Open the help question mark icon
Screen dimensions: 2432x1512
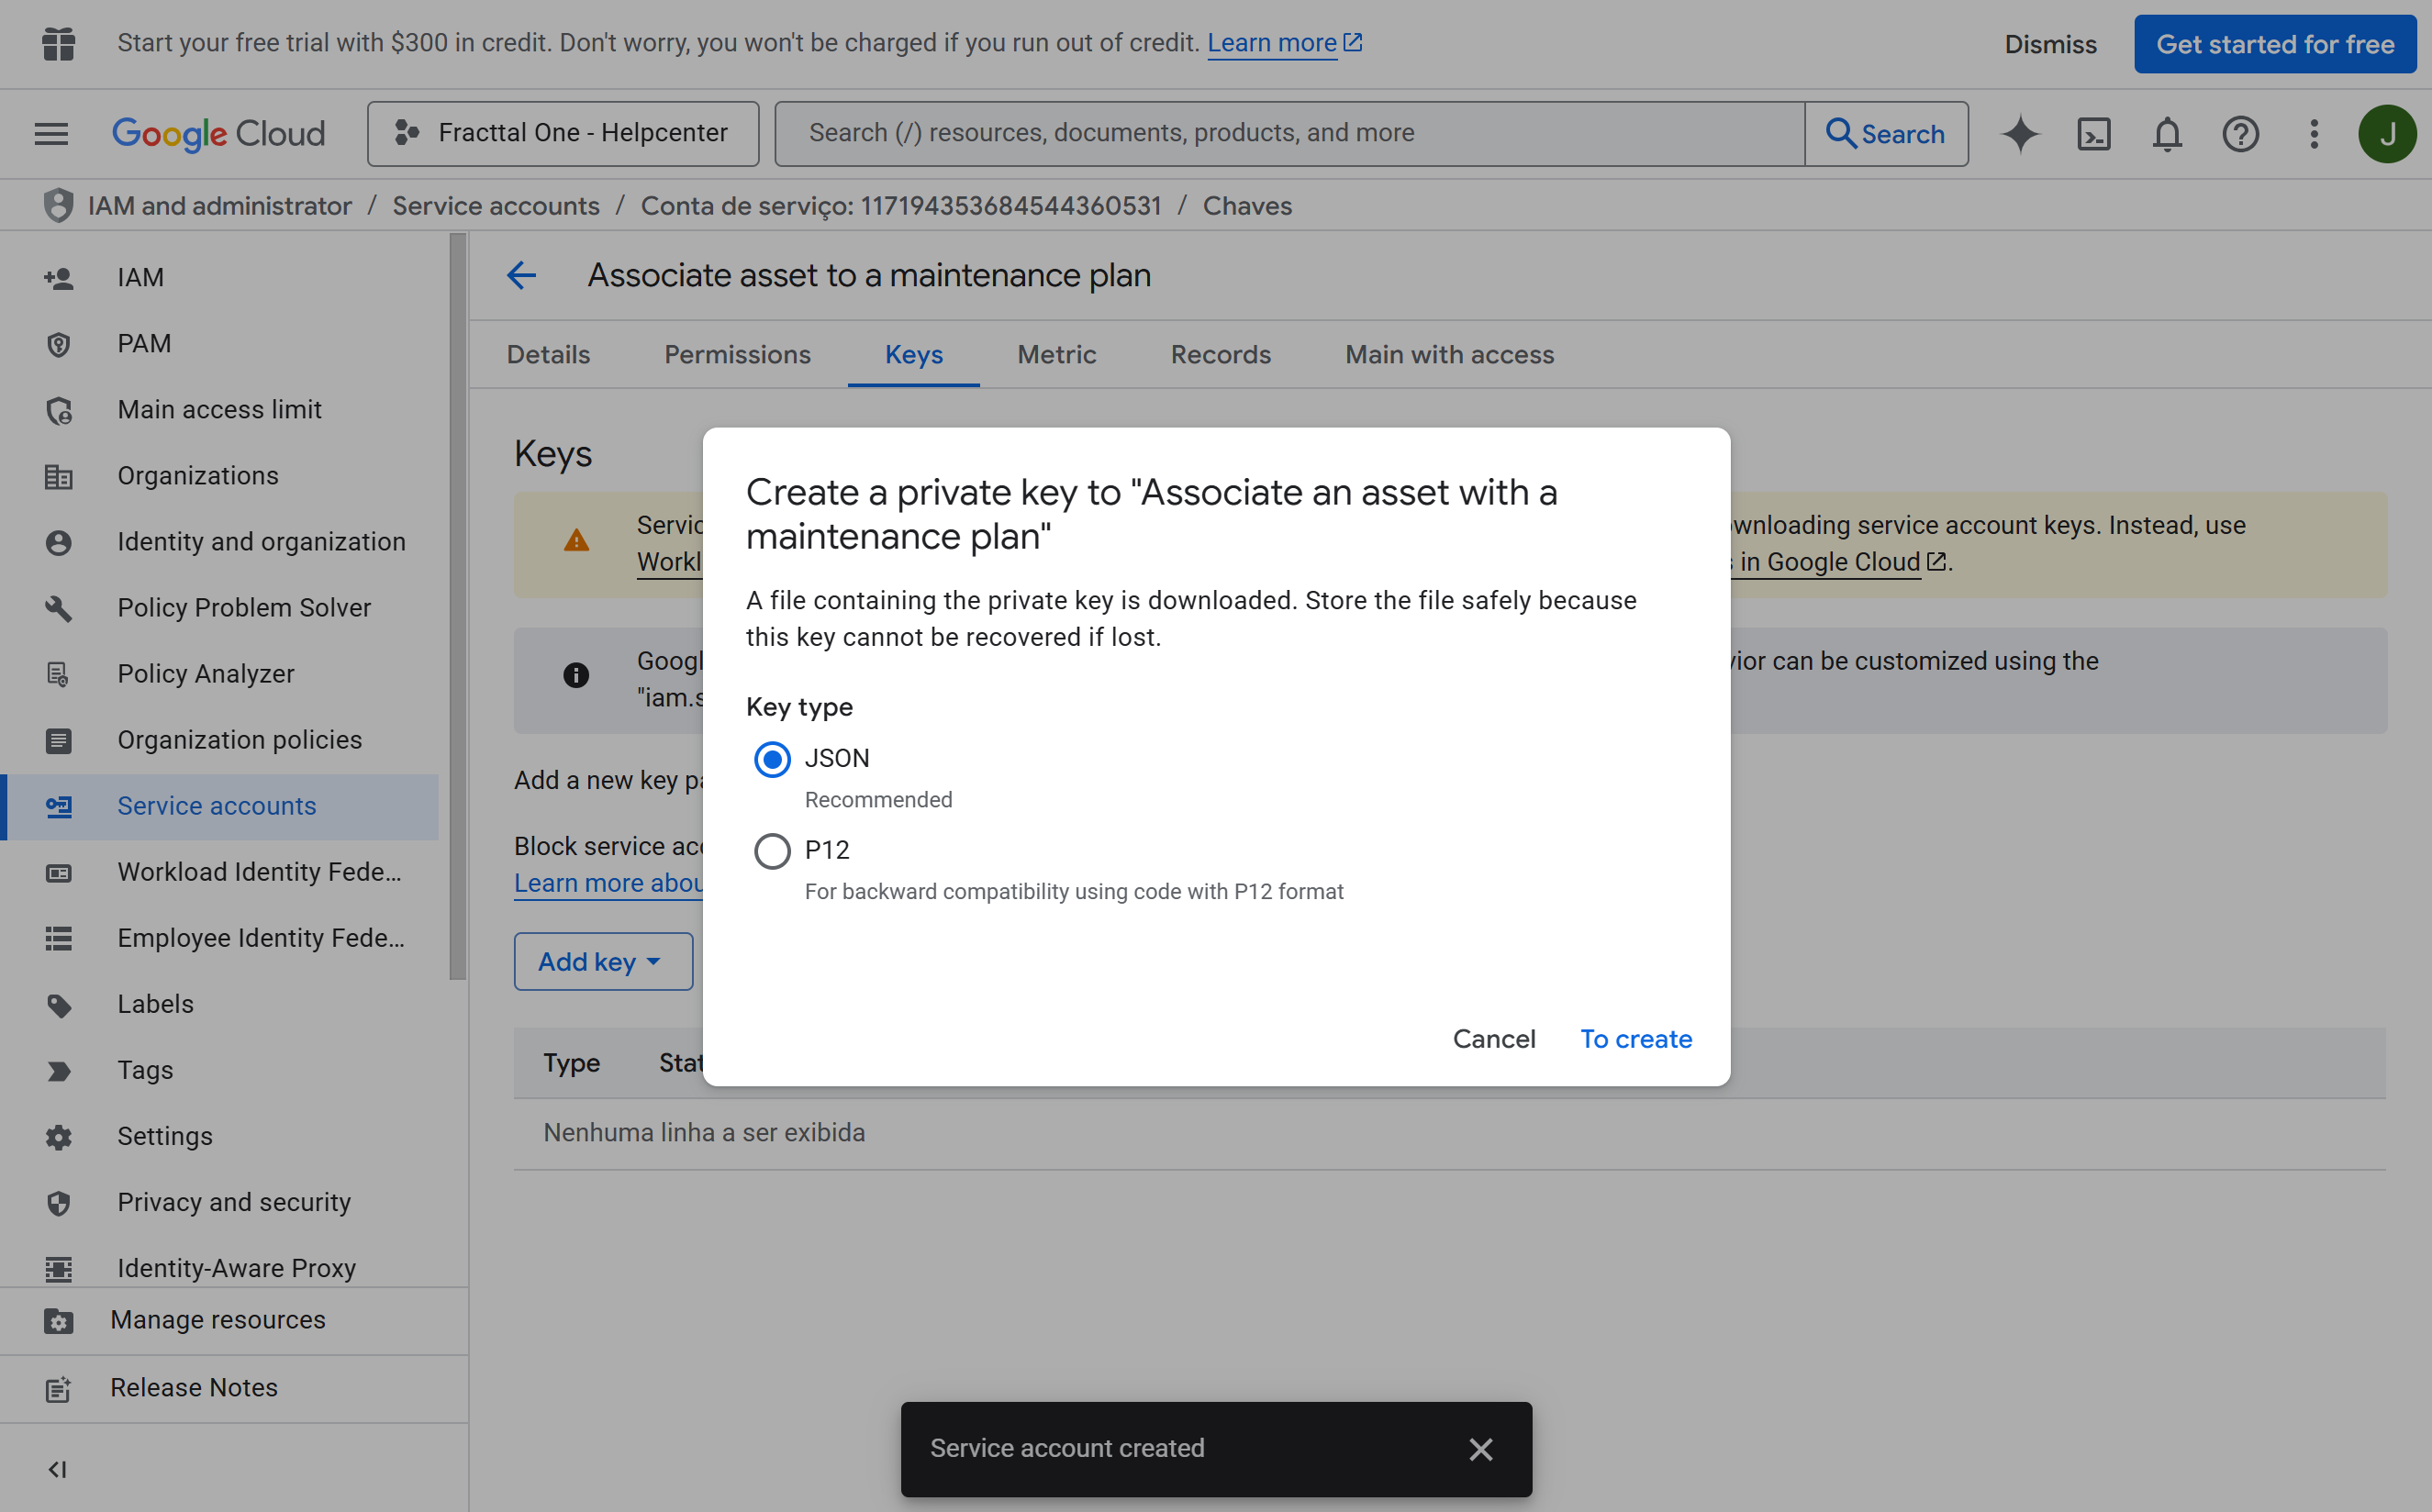pos(2240,134)
